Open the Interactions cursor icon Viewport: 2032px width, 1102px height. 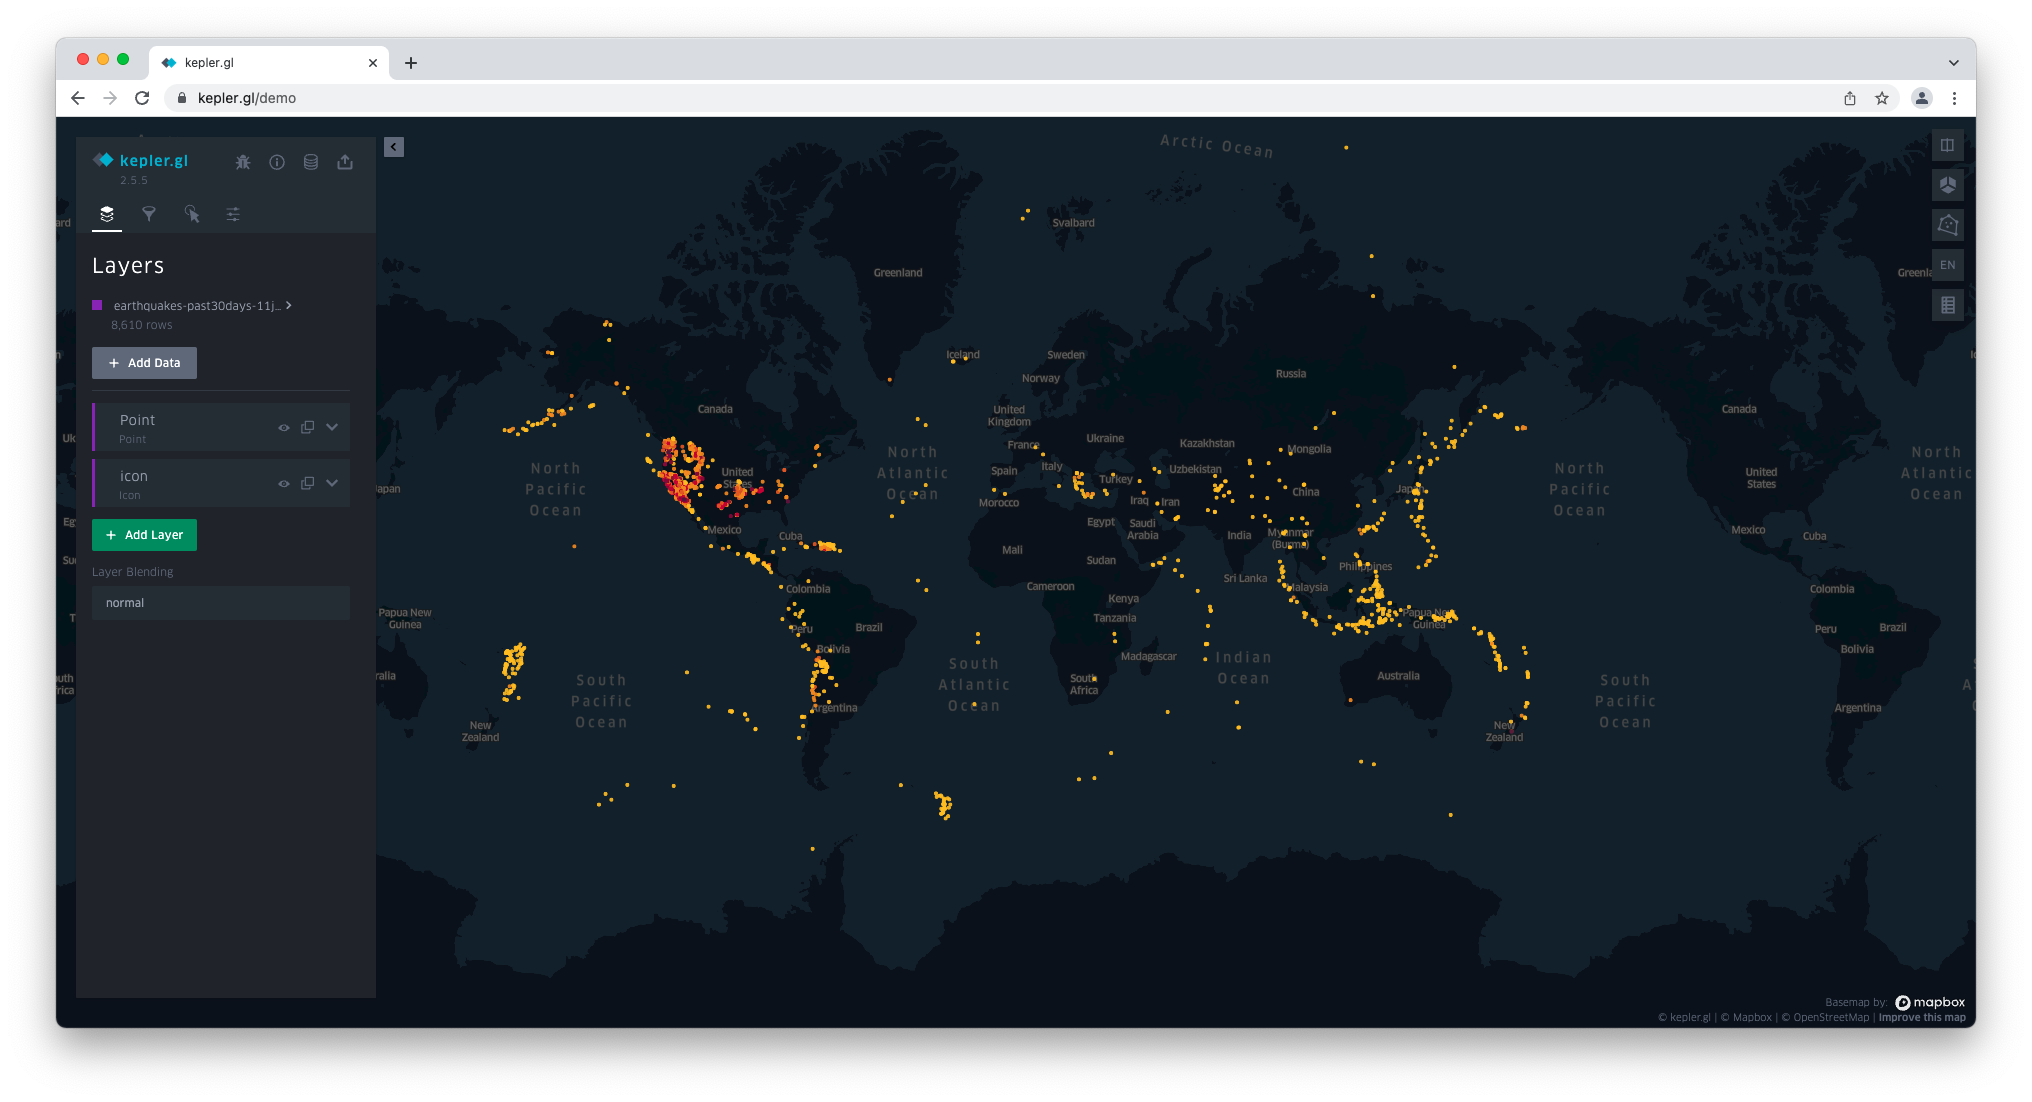pyautogui.click(x=192, y=214)
